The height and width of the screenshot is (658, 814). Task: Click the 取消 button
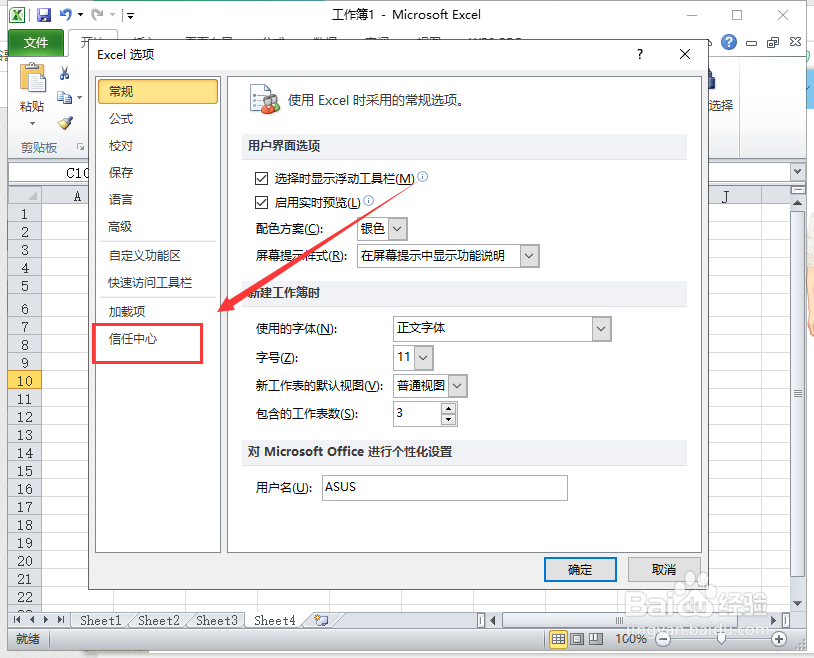(664, 570)
